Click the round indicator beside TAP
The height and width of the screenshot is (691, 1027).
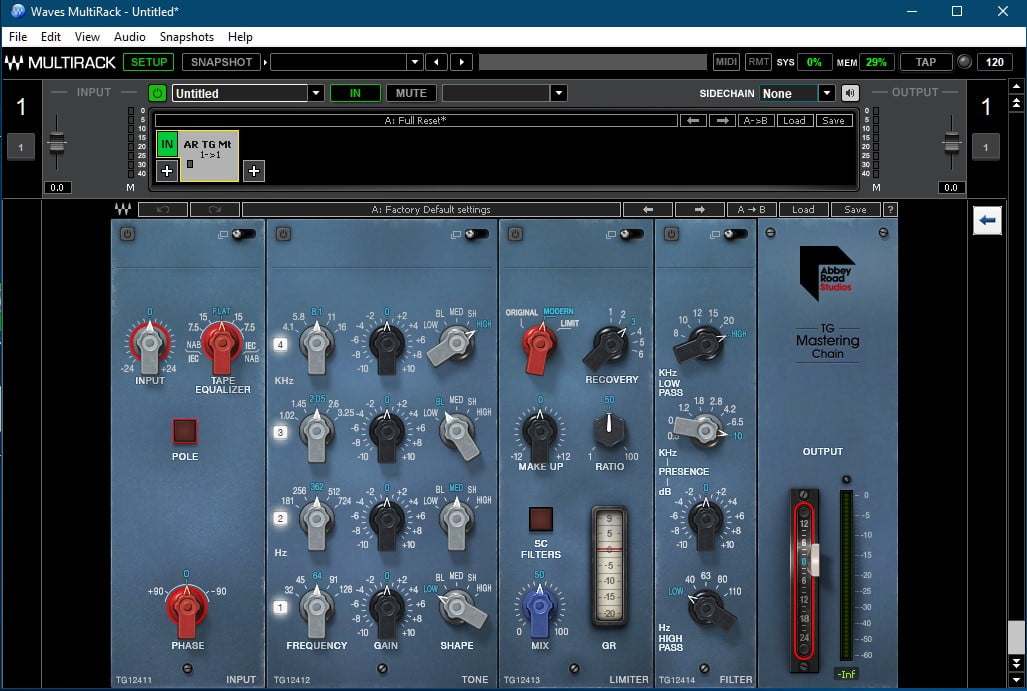coord(964,62)
